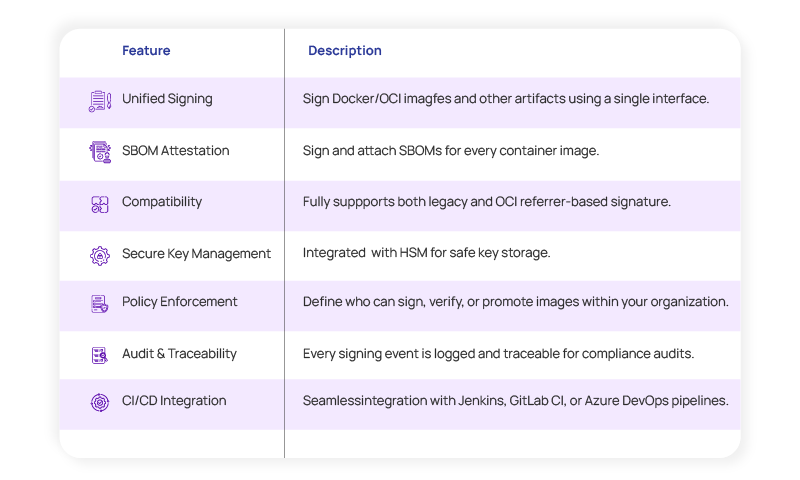
Task: Click the CI/CD Integration target icon
Action: 100,402
